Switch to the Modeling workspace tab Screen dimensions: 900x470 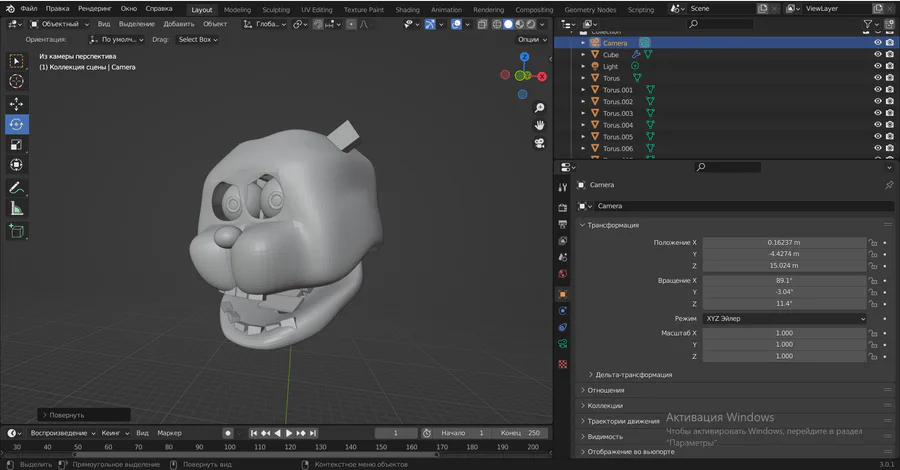[x=237, y=10]
